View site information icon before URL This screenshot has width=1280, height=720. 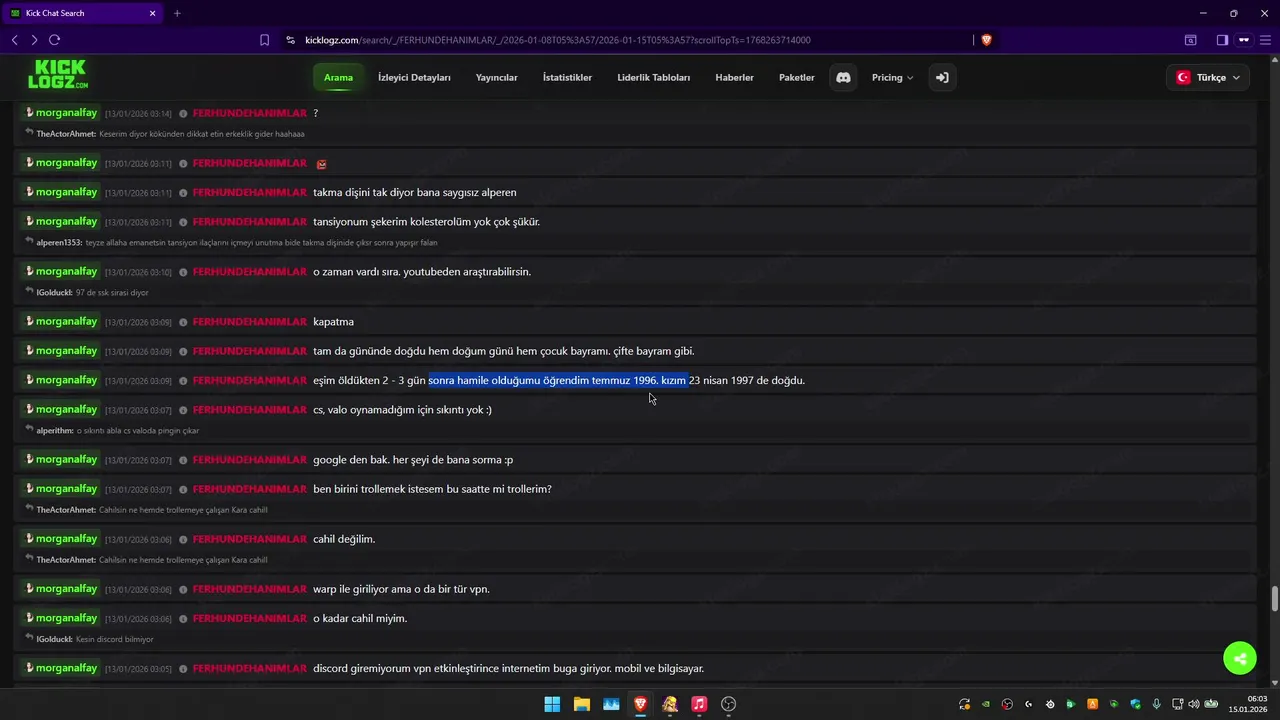point(291,40)
